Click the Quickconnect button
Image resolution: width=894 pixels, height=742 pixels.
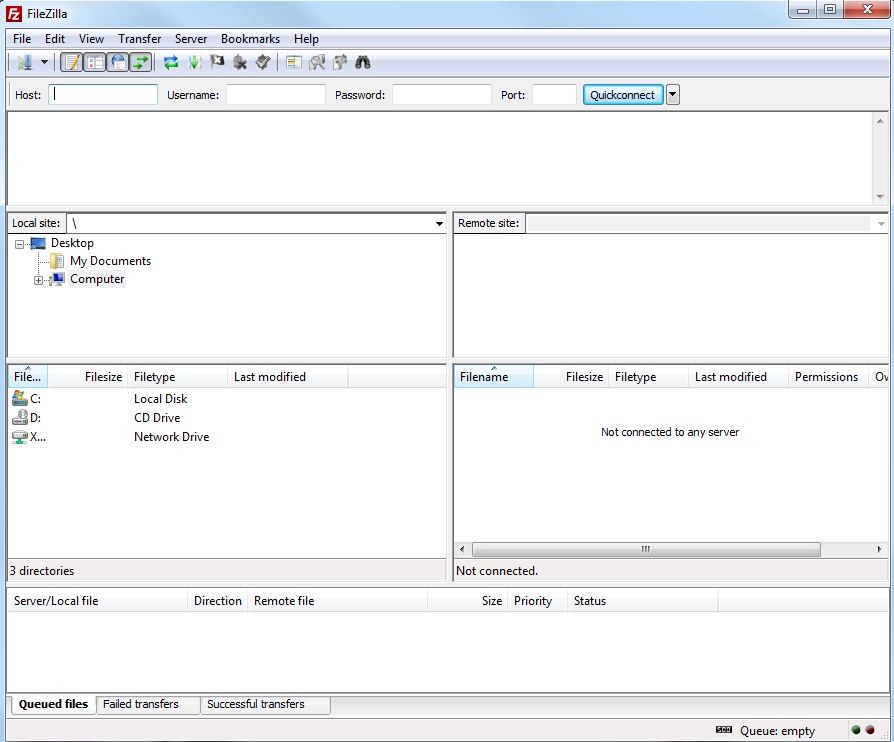[623, 95]
